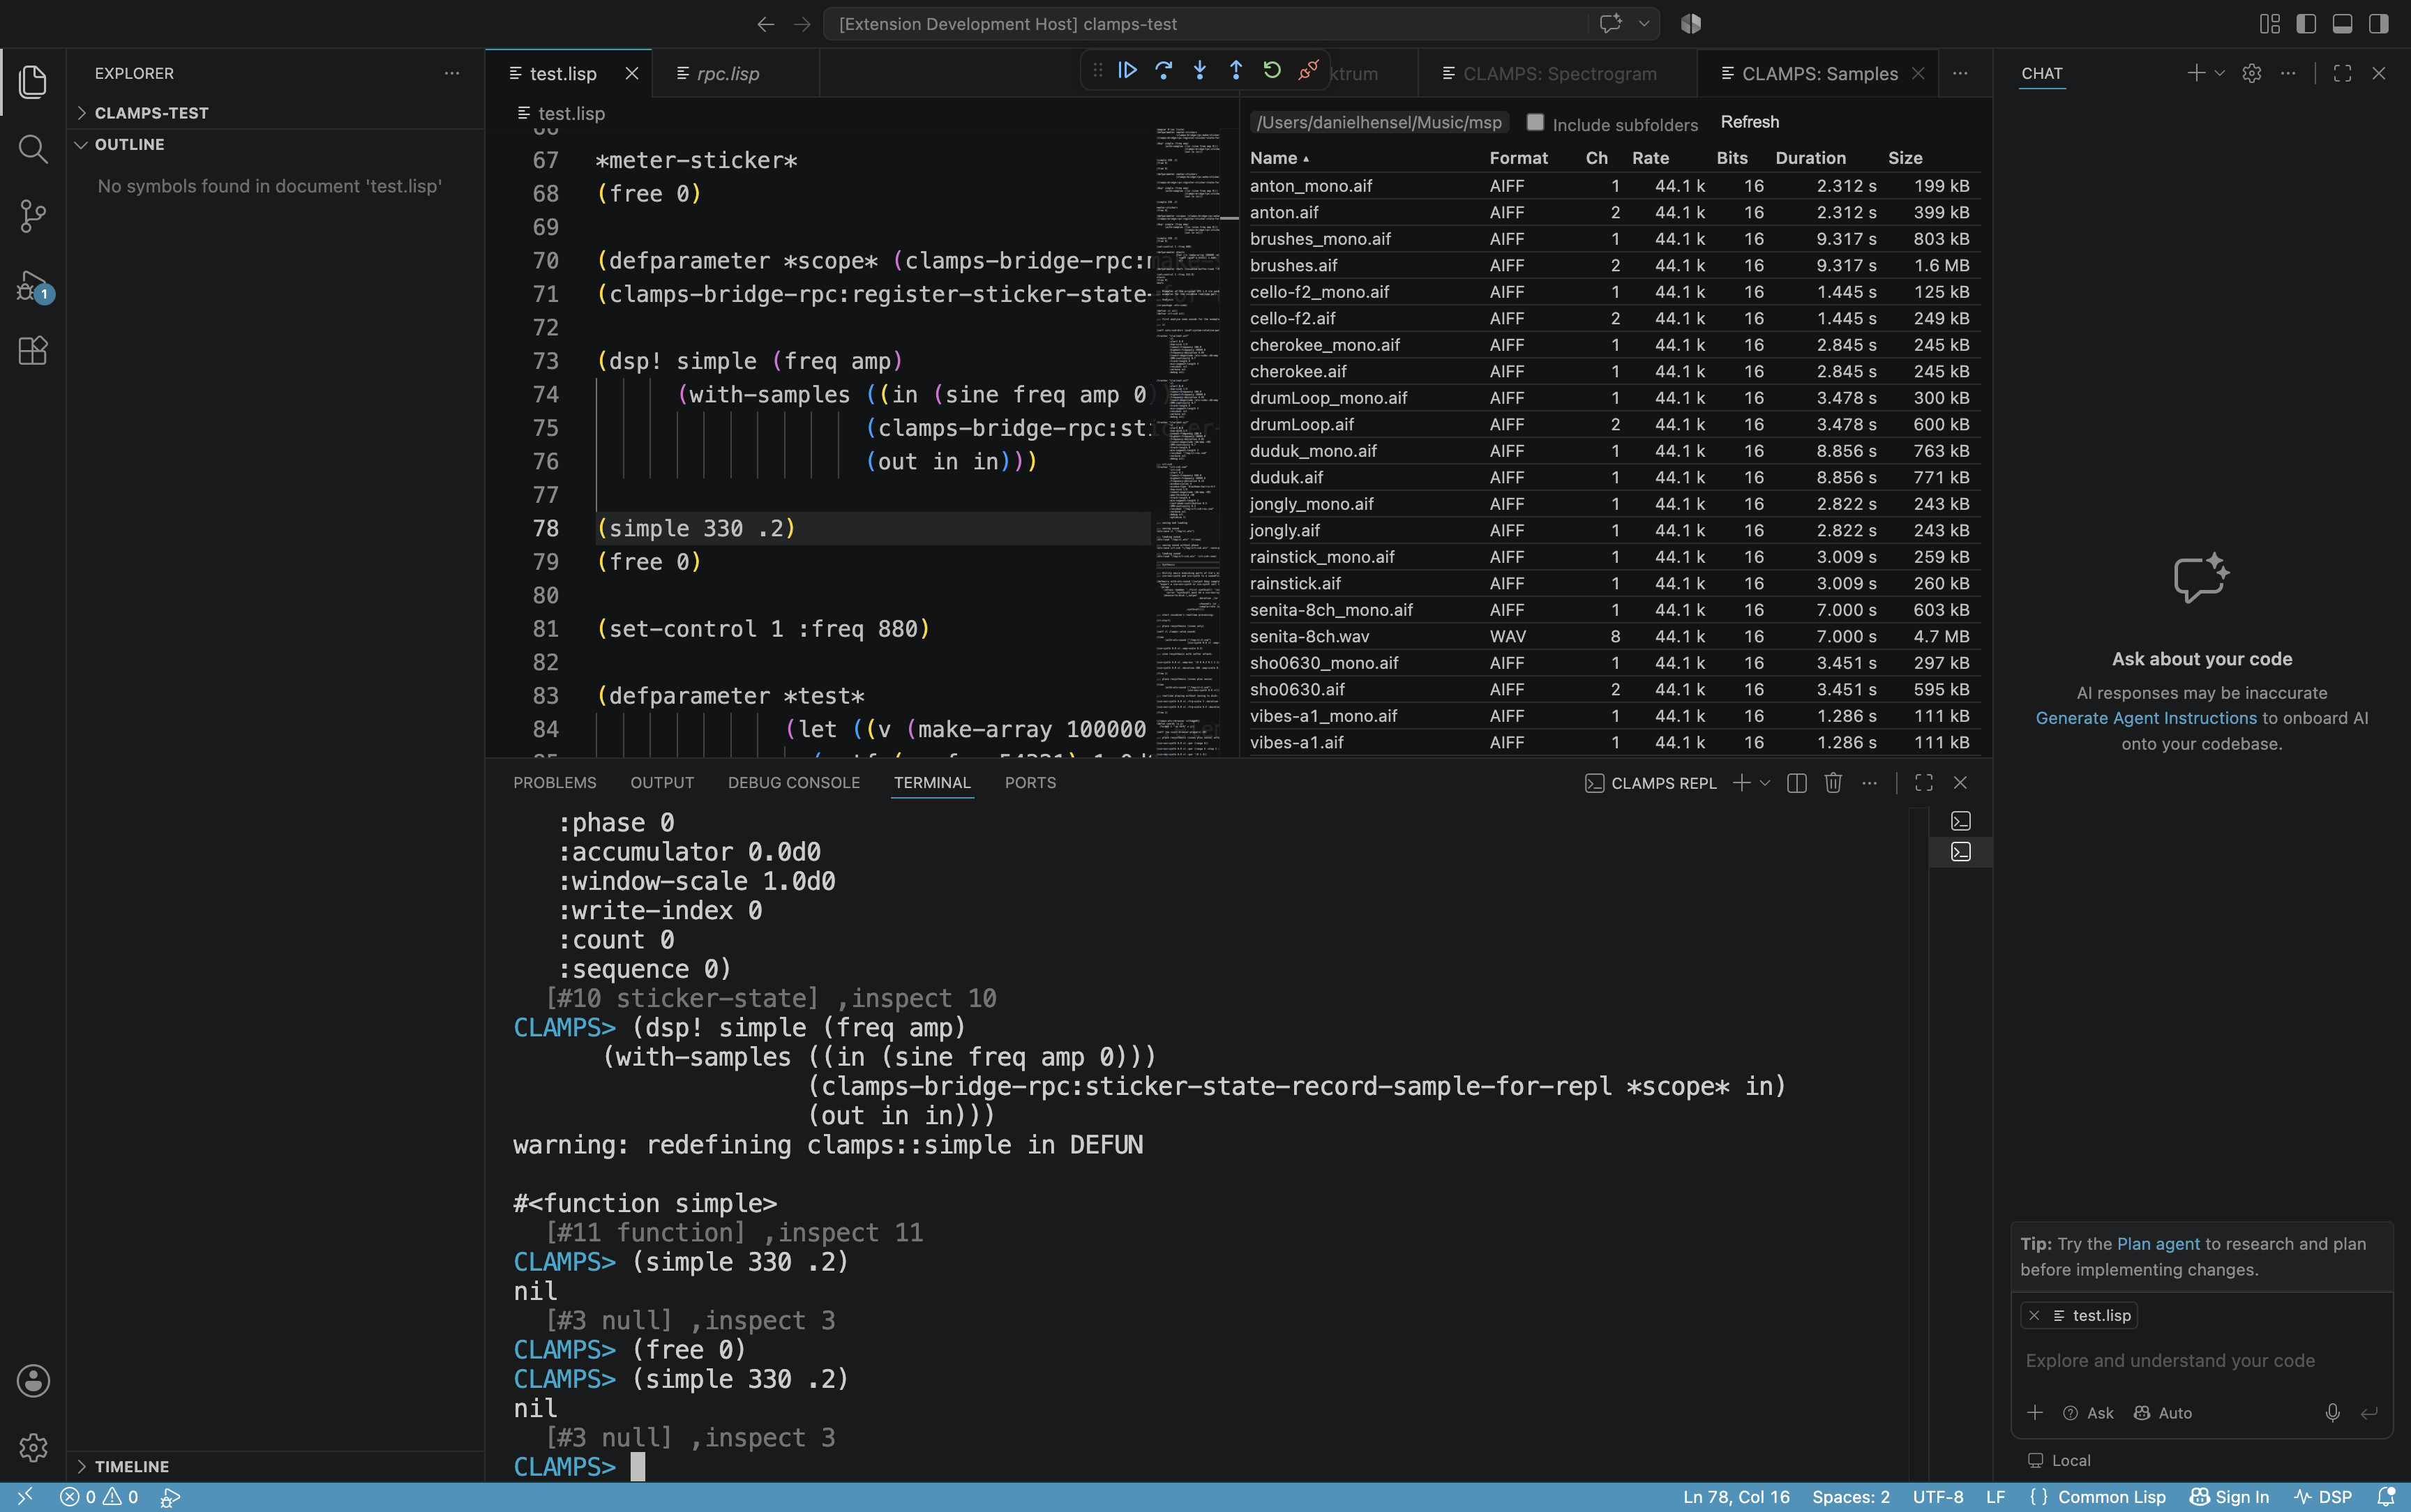Switch to OUTPUT panel tab
The width and height of the screenshot is (2411, 1512).
661,783
